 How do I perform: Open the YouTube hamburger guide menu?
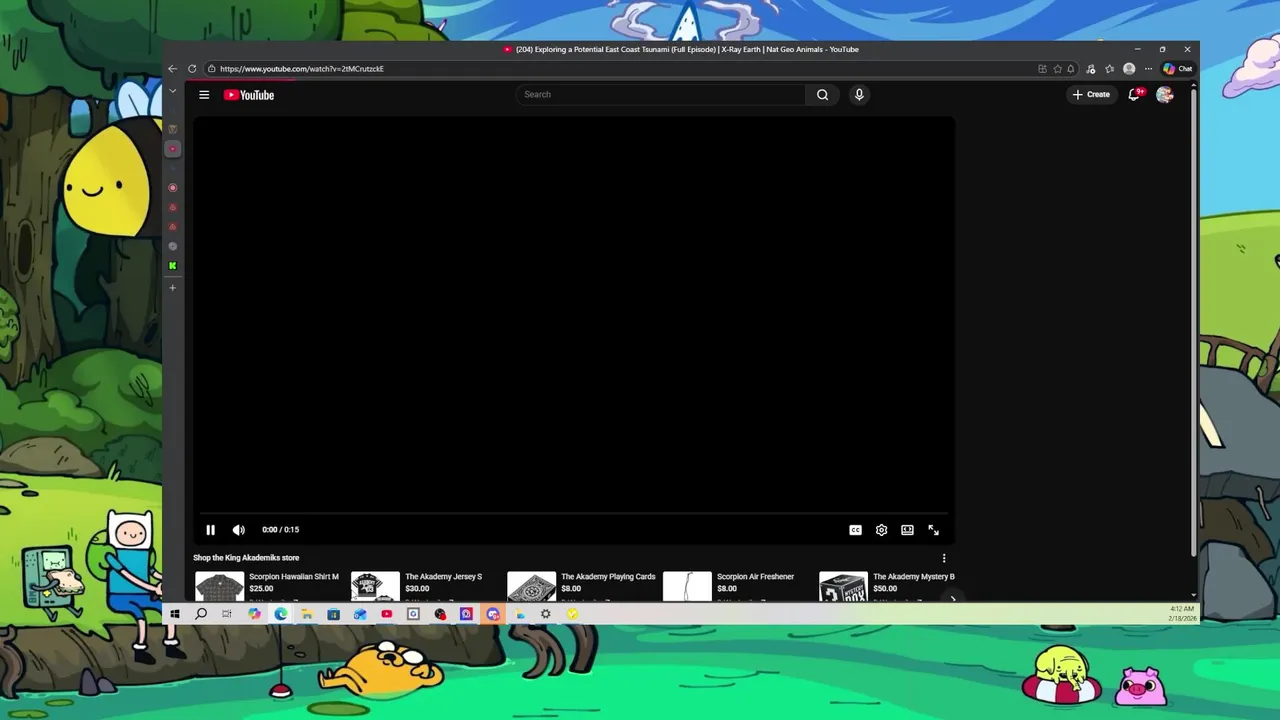[x=204, y=95]
